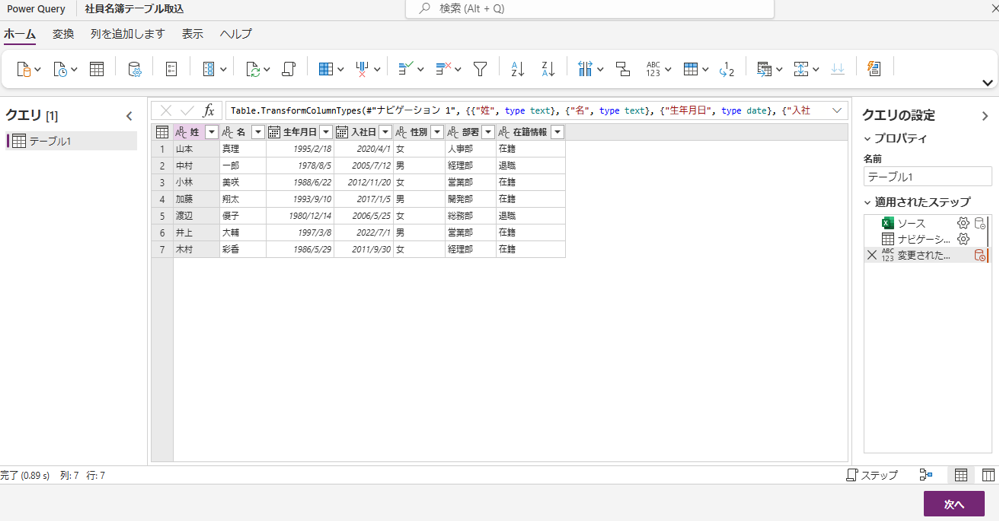Click the formula bar fx icon
The height and width of the screenshot is (521, 999).
[208, 111]
